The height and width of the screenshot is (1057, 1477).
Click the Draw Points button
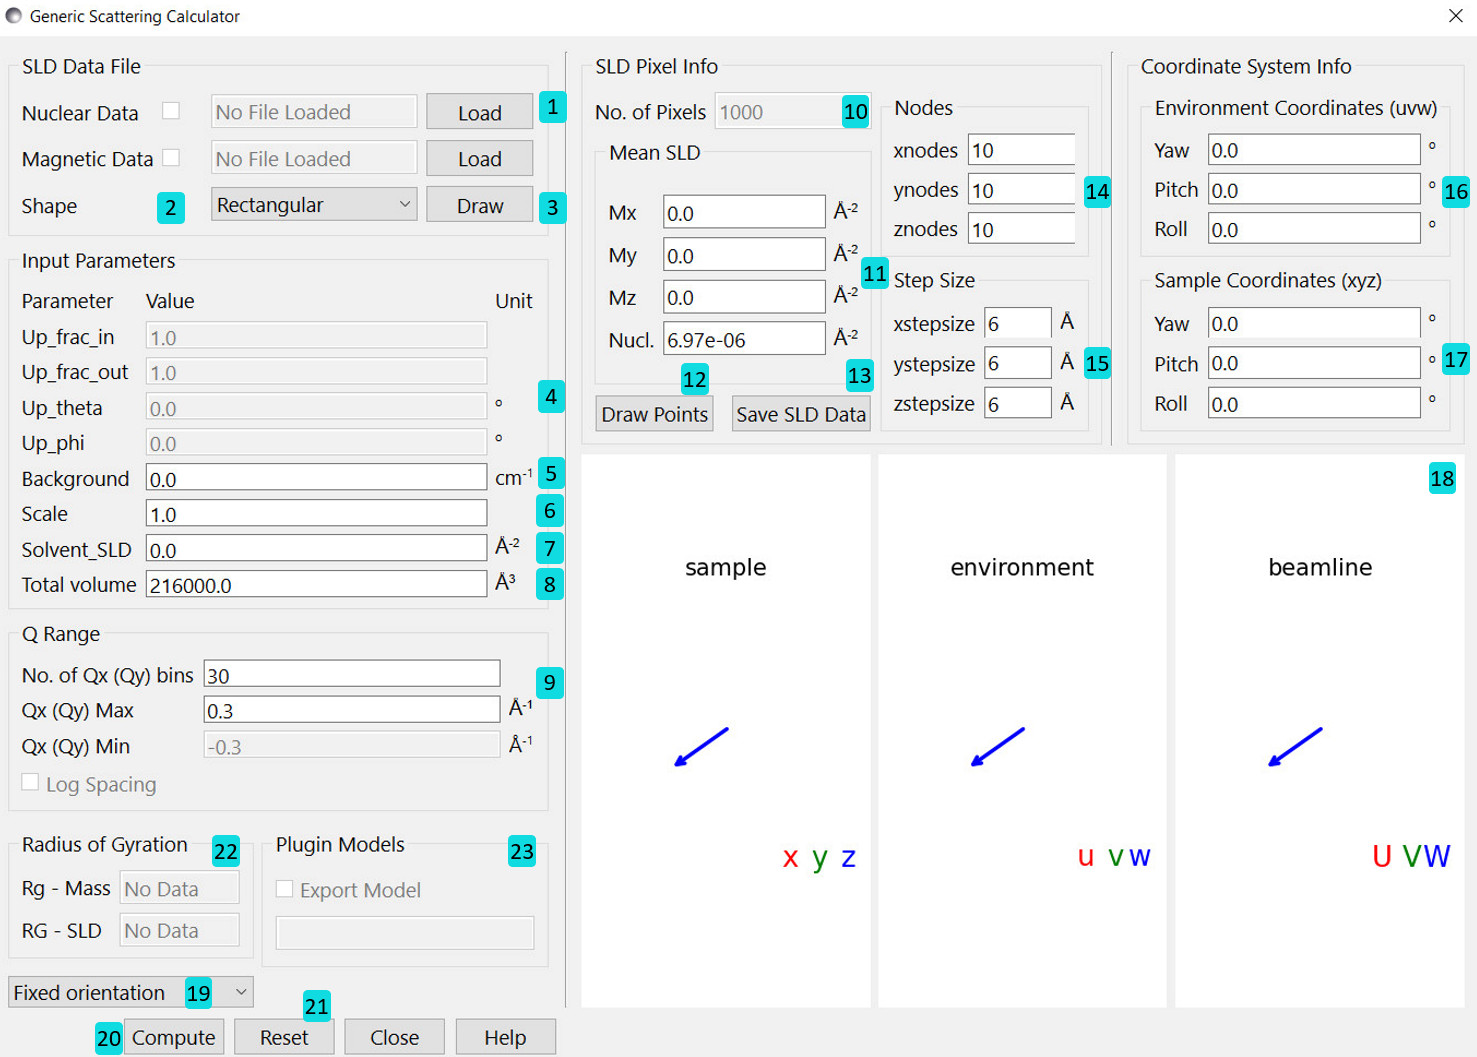coord(654,414)
